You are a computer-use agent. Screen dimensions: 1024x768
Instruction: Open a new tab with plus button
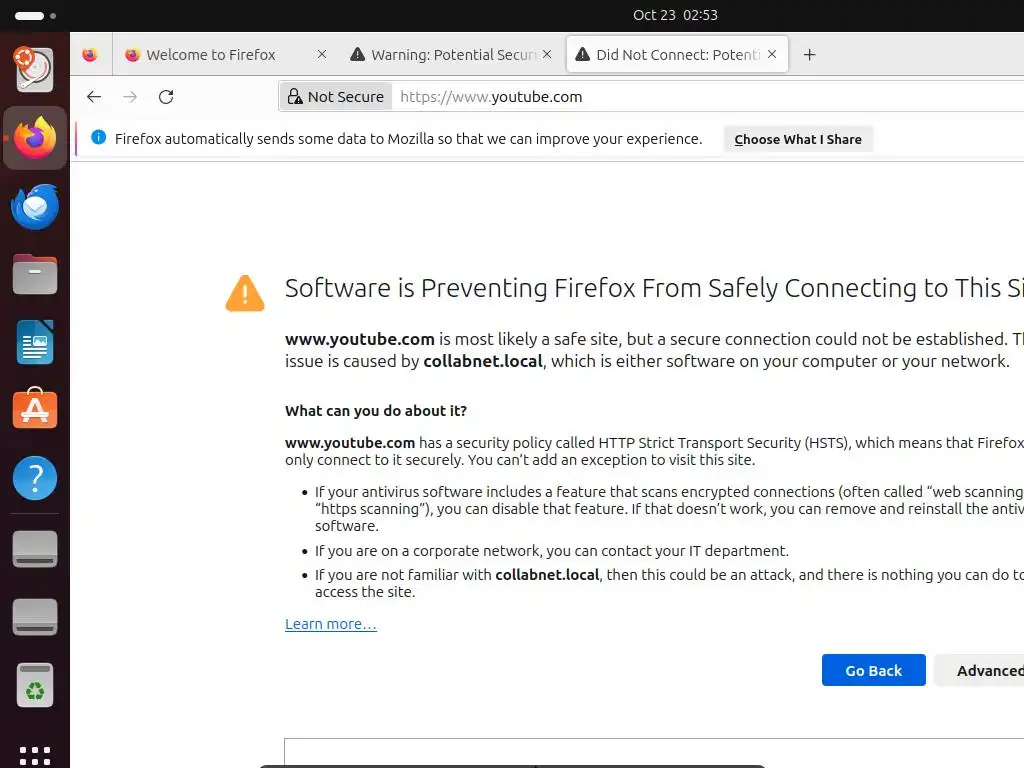point(810,55)
